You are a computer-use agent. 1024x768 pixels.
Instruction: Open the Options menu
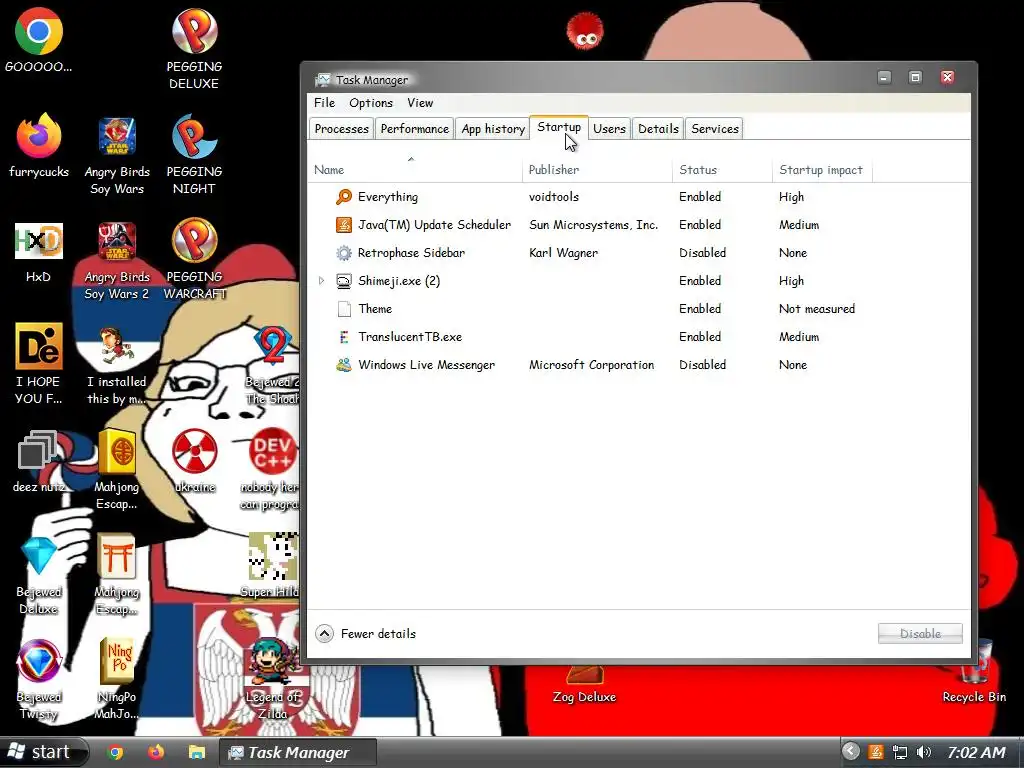point(371,103)
